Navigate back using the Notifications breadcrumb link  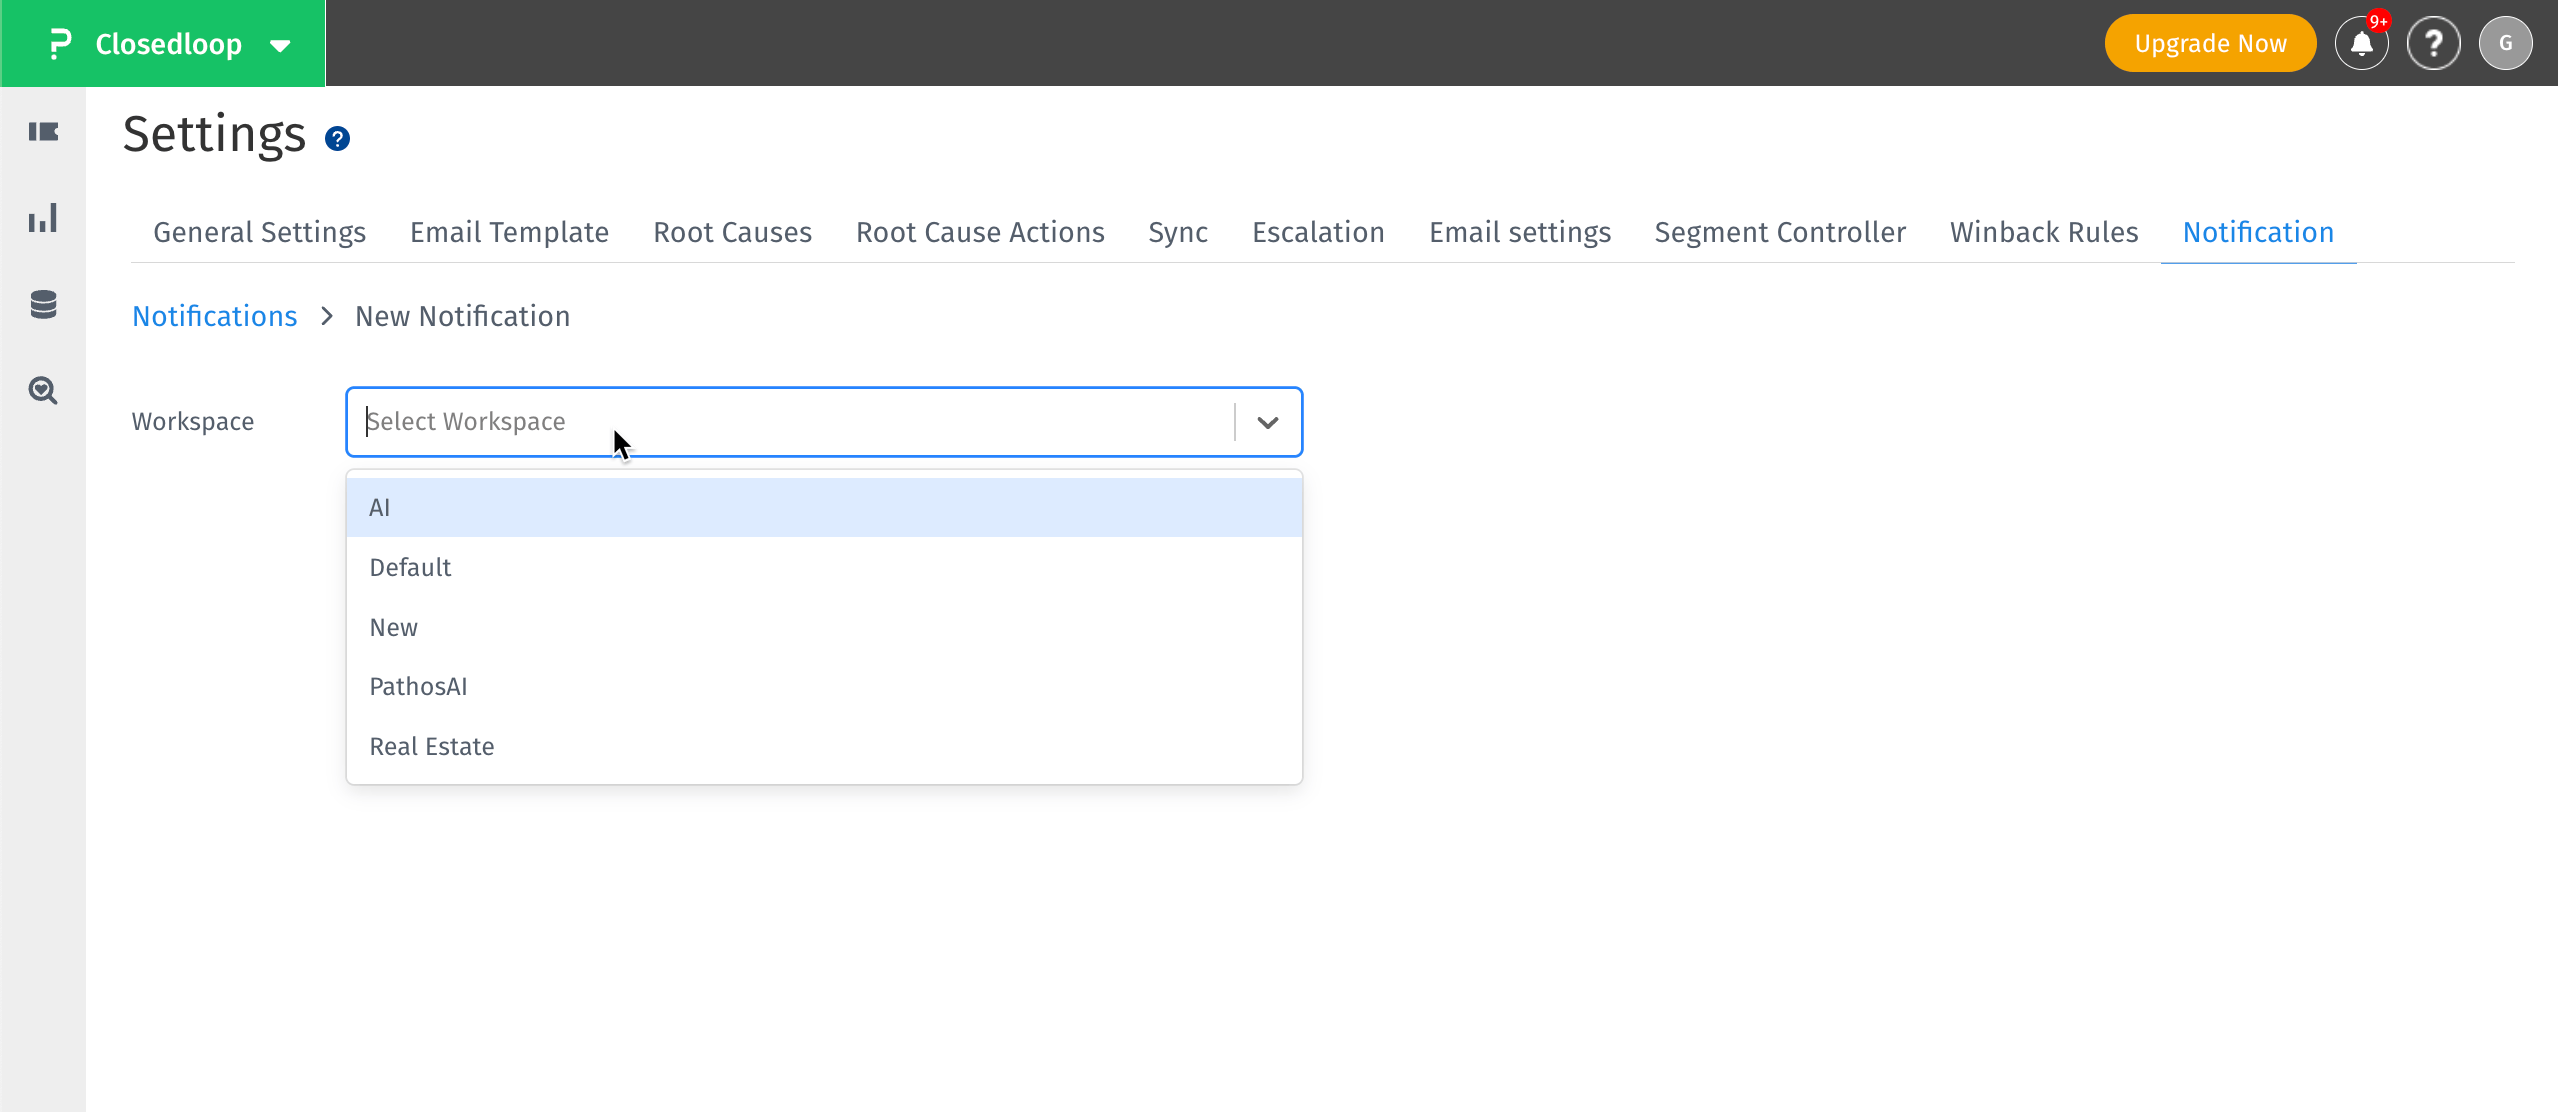click(x=214, y=315)
